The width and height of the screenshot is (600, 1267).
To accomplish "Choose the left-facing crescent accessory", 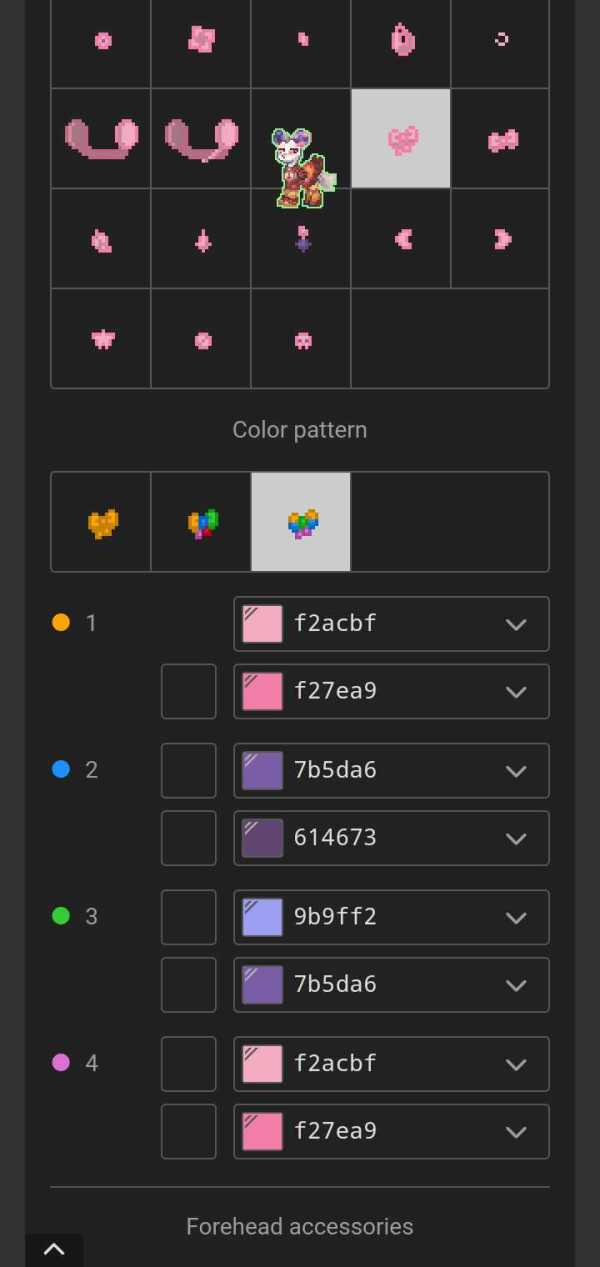I will [x=403, y=239].
